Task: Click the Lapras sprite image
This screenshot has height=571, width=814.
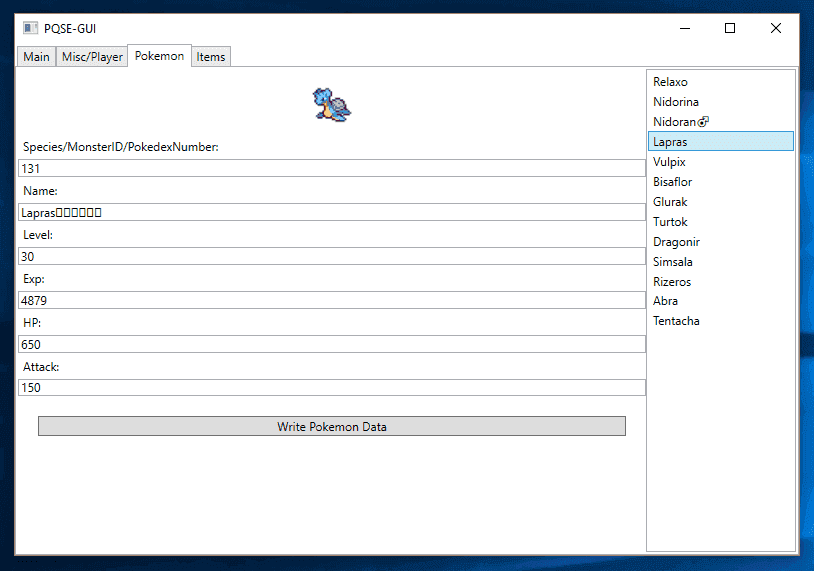Action: point(332,105)
